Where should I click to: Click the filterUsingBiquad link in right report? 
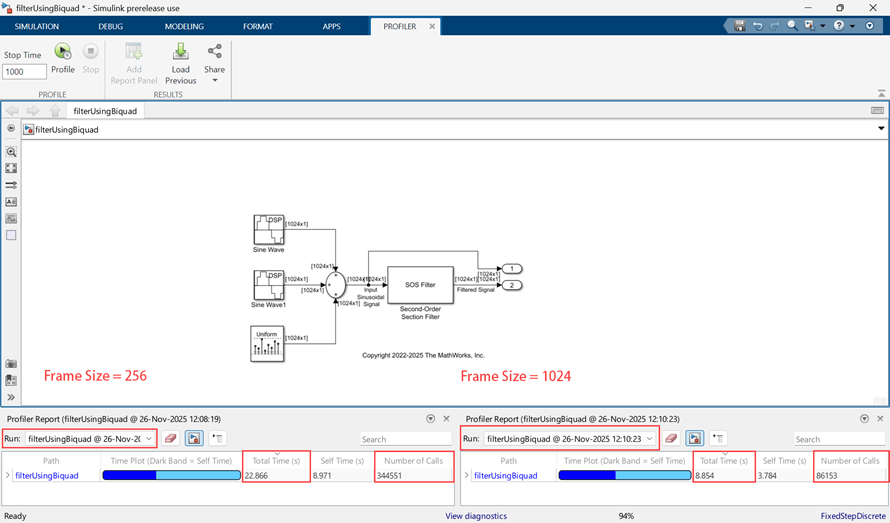click(x=505, y=476)
